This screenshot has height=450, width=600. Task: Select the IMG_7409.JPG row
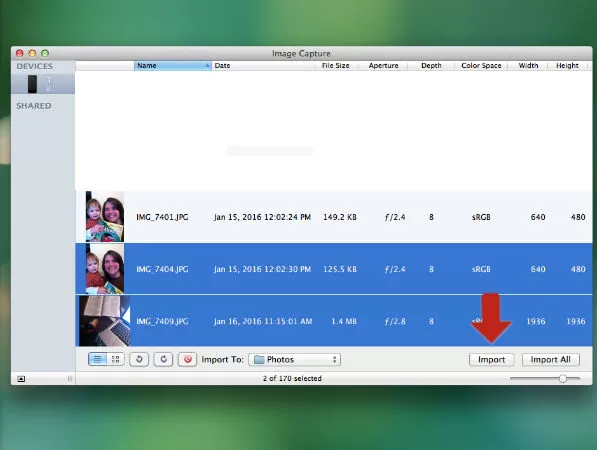click(x=300, y=321)
